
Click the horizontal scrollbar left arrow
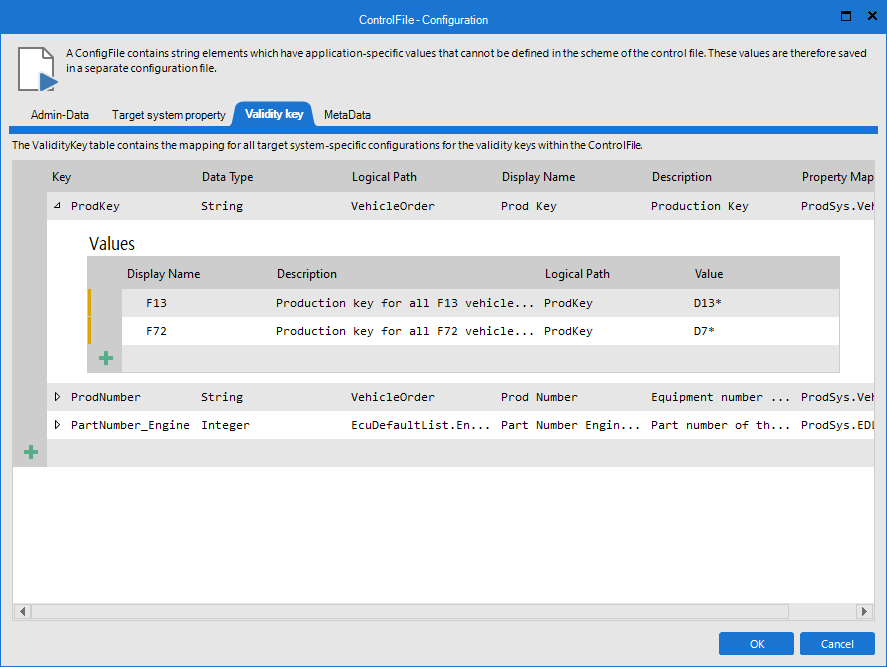coord(21,611)
